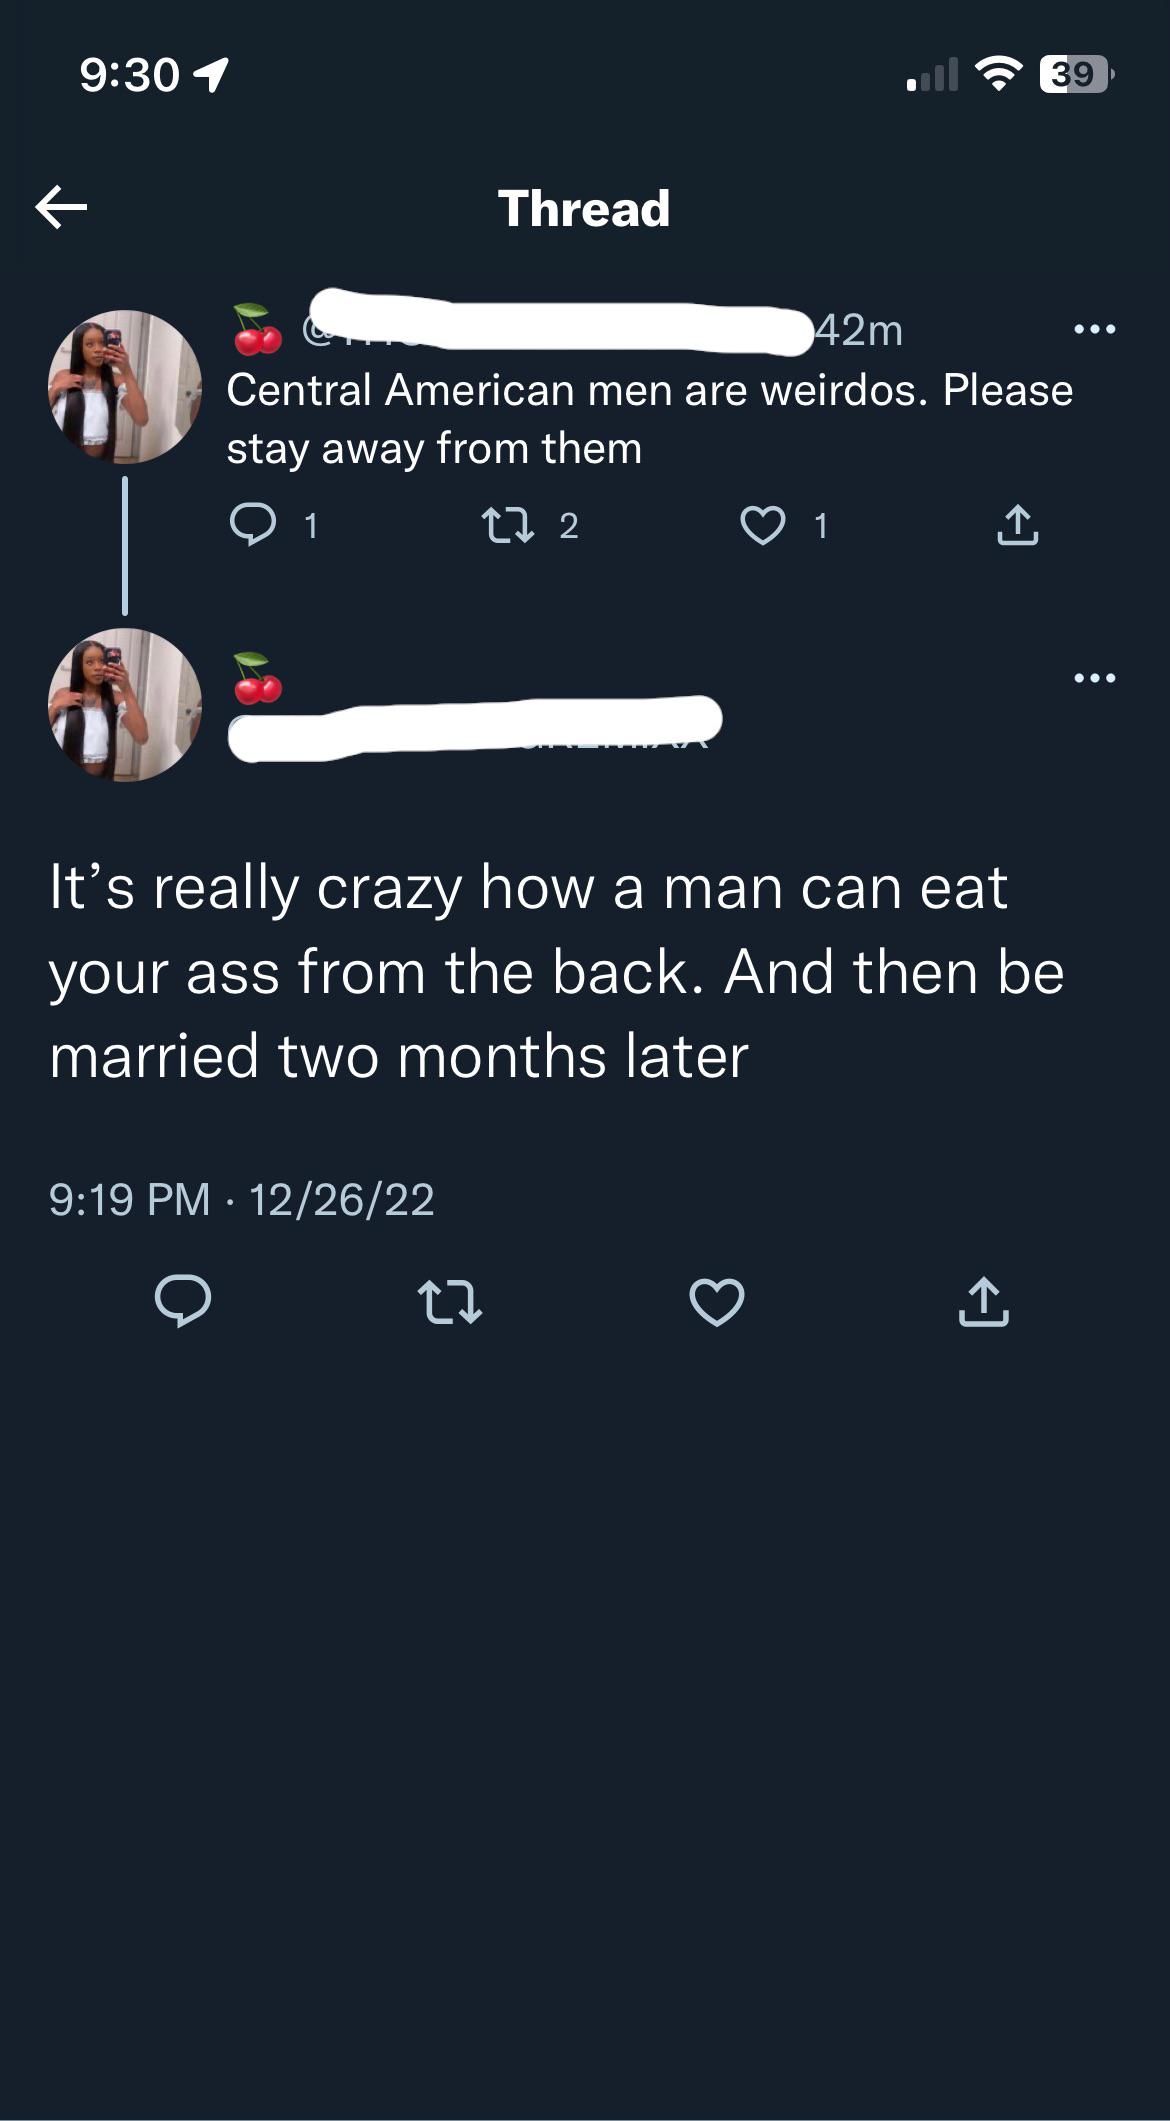
Task: Open more options for first tweet
Action: click(x=1094, y=329)
